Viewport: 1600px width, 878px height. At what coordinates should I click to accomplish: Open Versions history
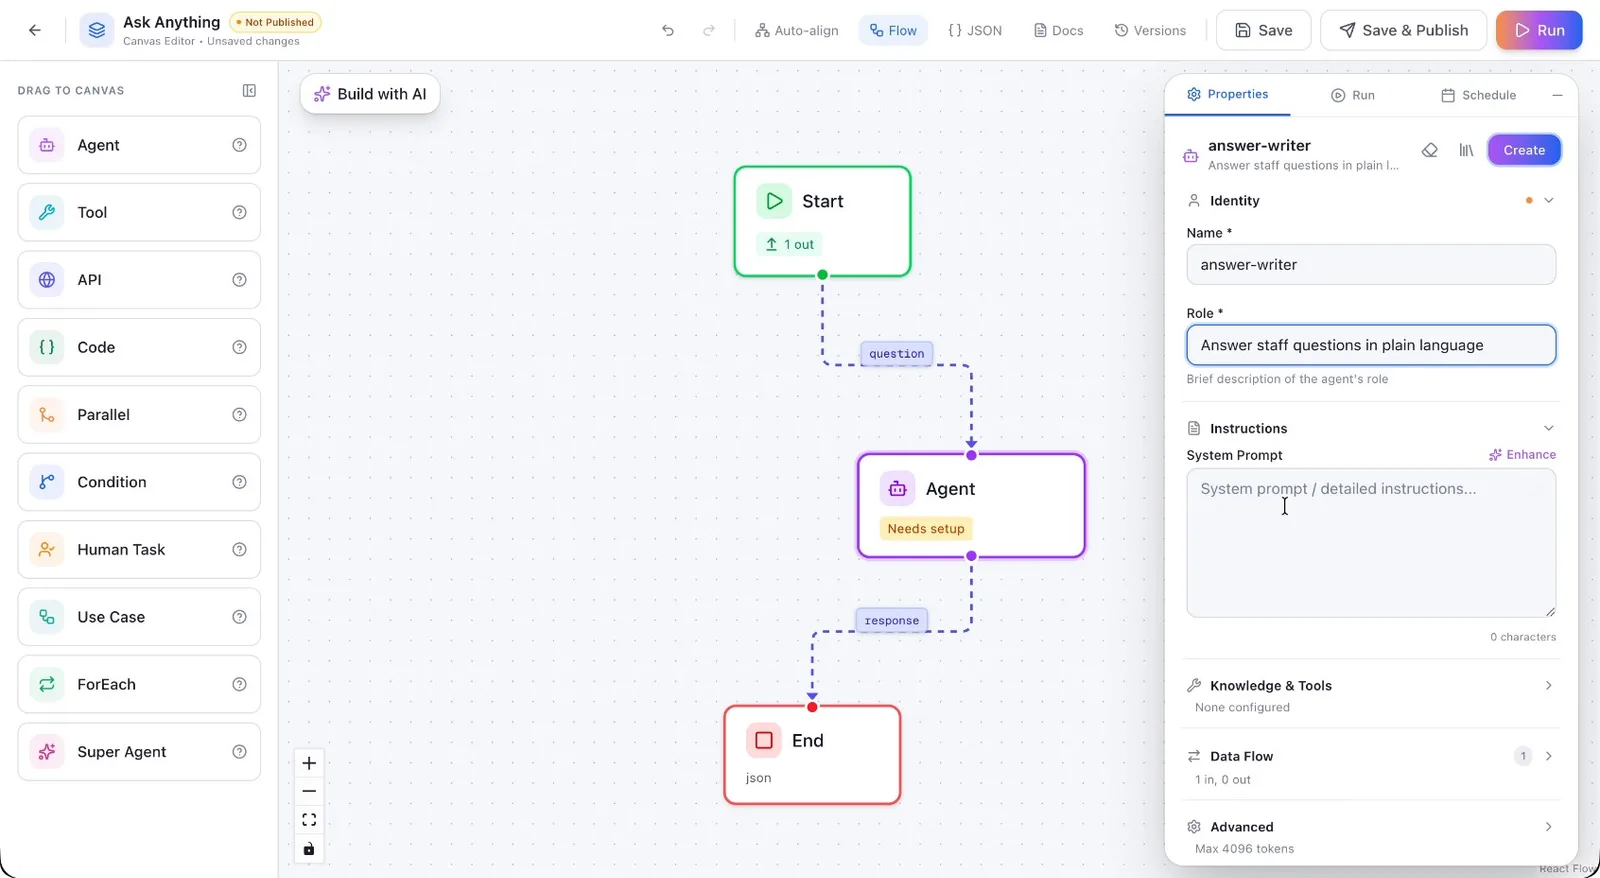[x=1150, y=30]
